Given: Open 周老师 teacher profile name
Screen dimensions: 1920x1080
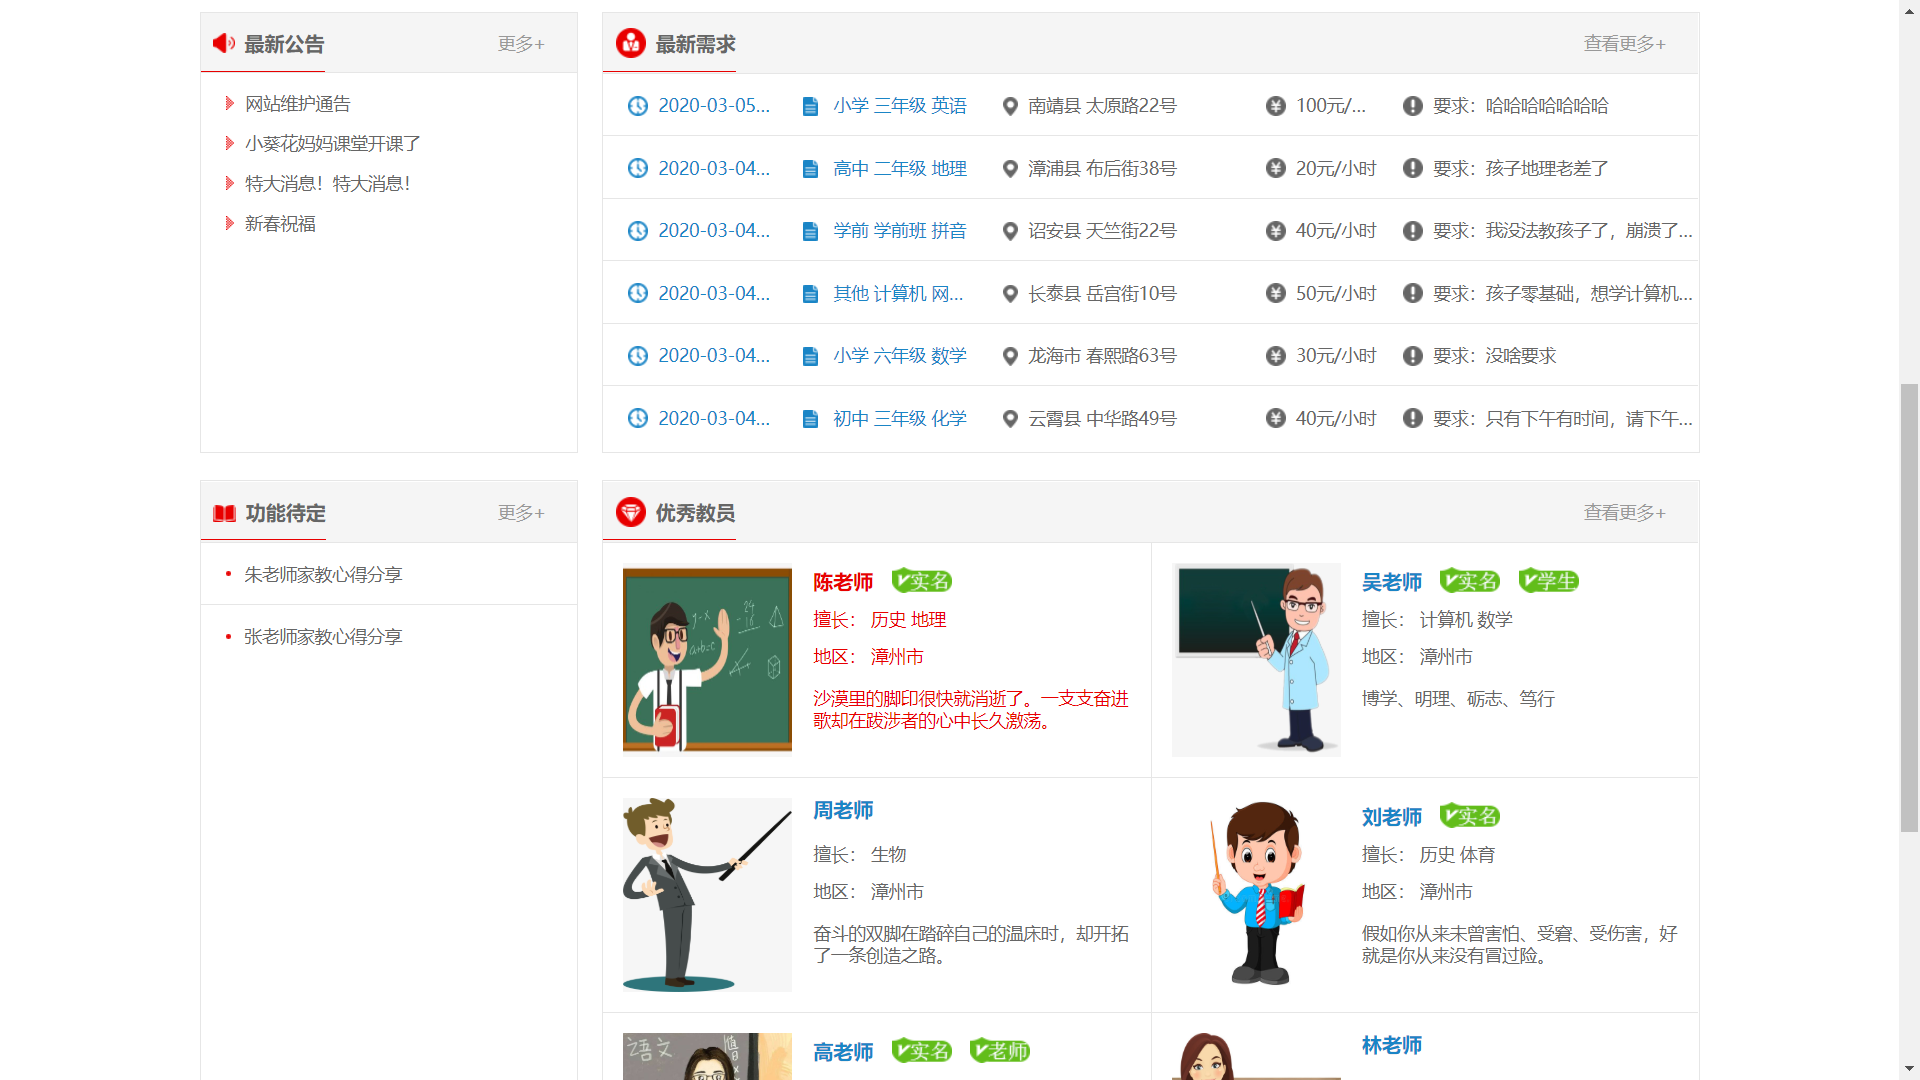Looking at the screenshot, I should click(843, 810).
